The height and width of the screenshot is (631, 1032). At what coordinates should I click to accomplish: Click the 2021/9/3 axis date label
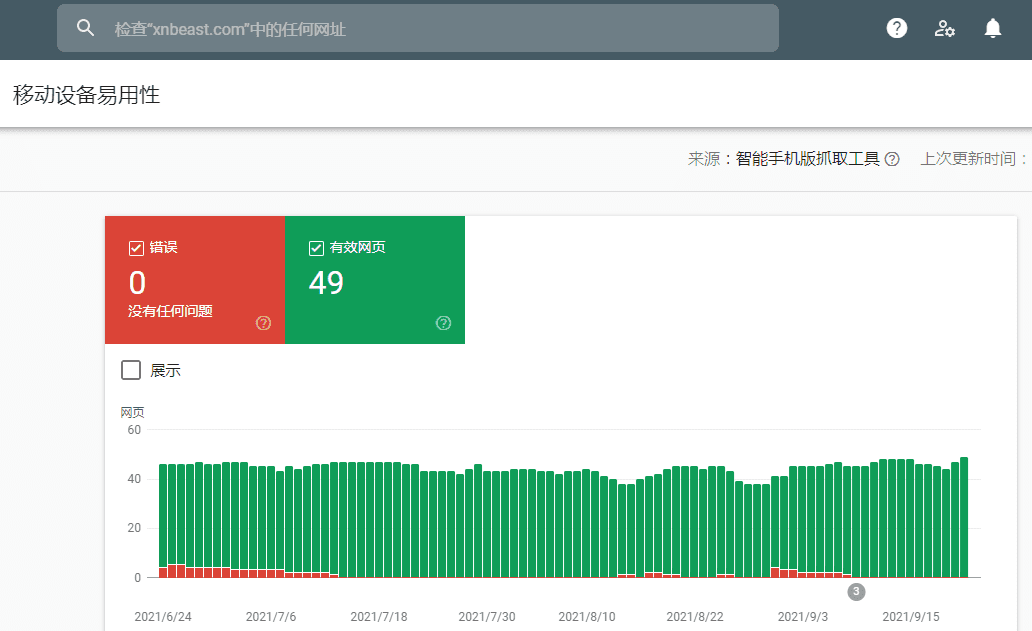[802, 617]
